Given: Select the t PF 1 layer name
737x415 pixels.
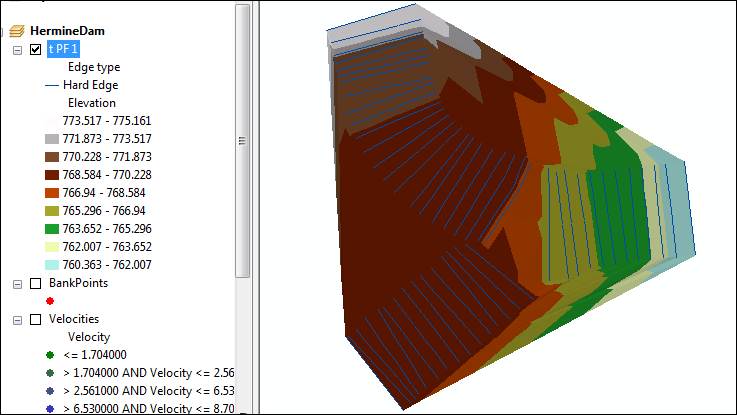Looking at the screenshot, I should point(63,49).
